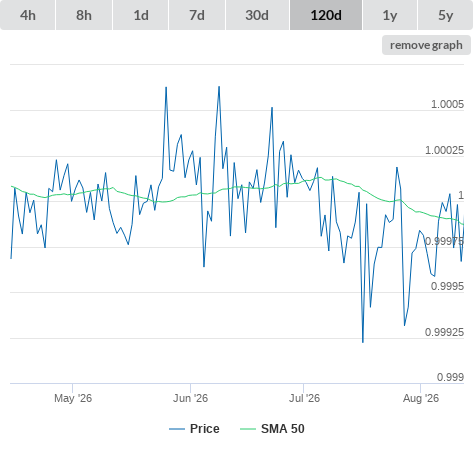Click the 1.0005 y-axis gridline label
This screenshot has width=474, height=455.
click(447, 104)
